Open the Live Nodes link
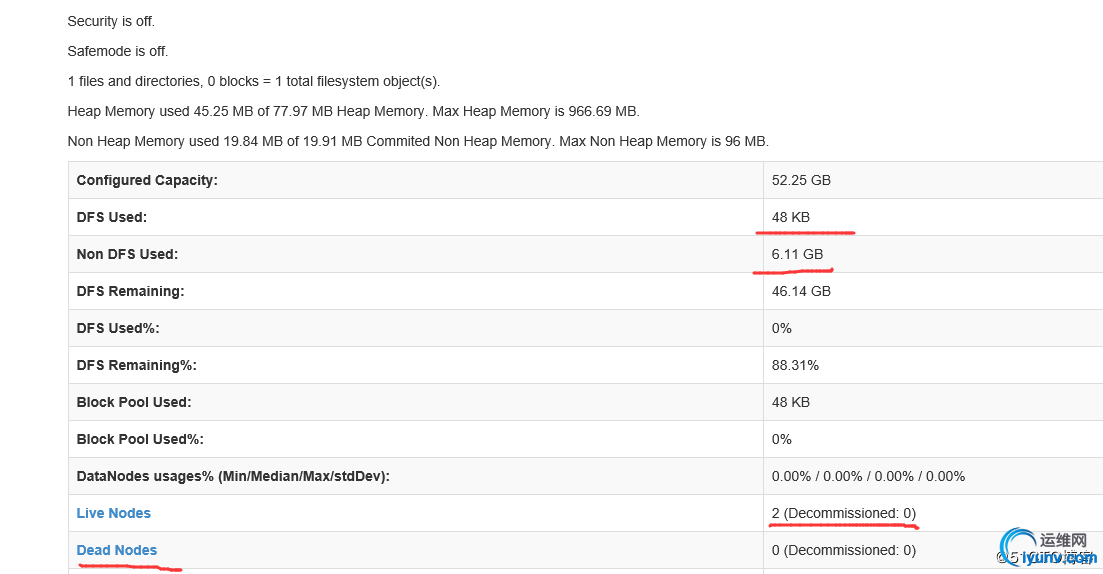Screen dimensions: 1103x574 (x=113, y=513)
